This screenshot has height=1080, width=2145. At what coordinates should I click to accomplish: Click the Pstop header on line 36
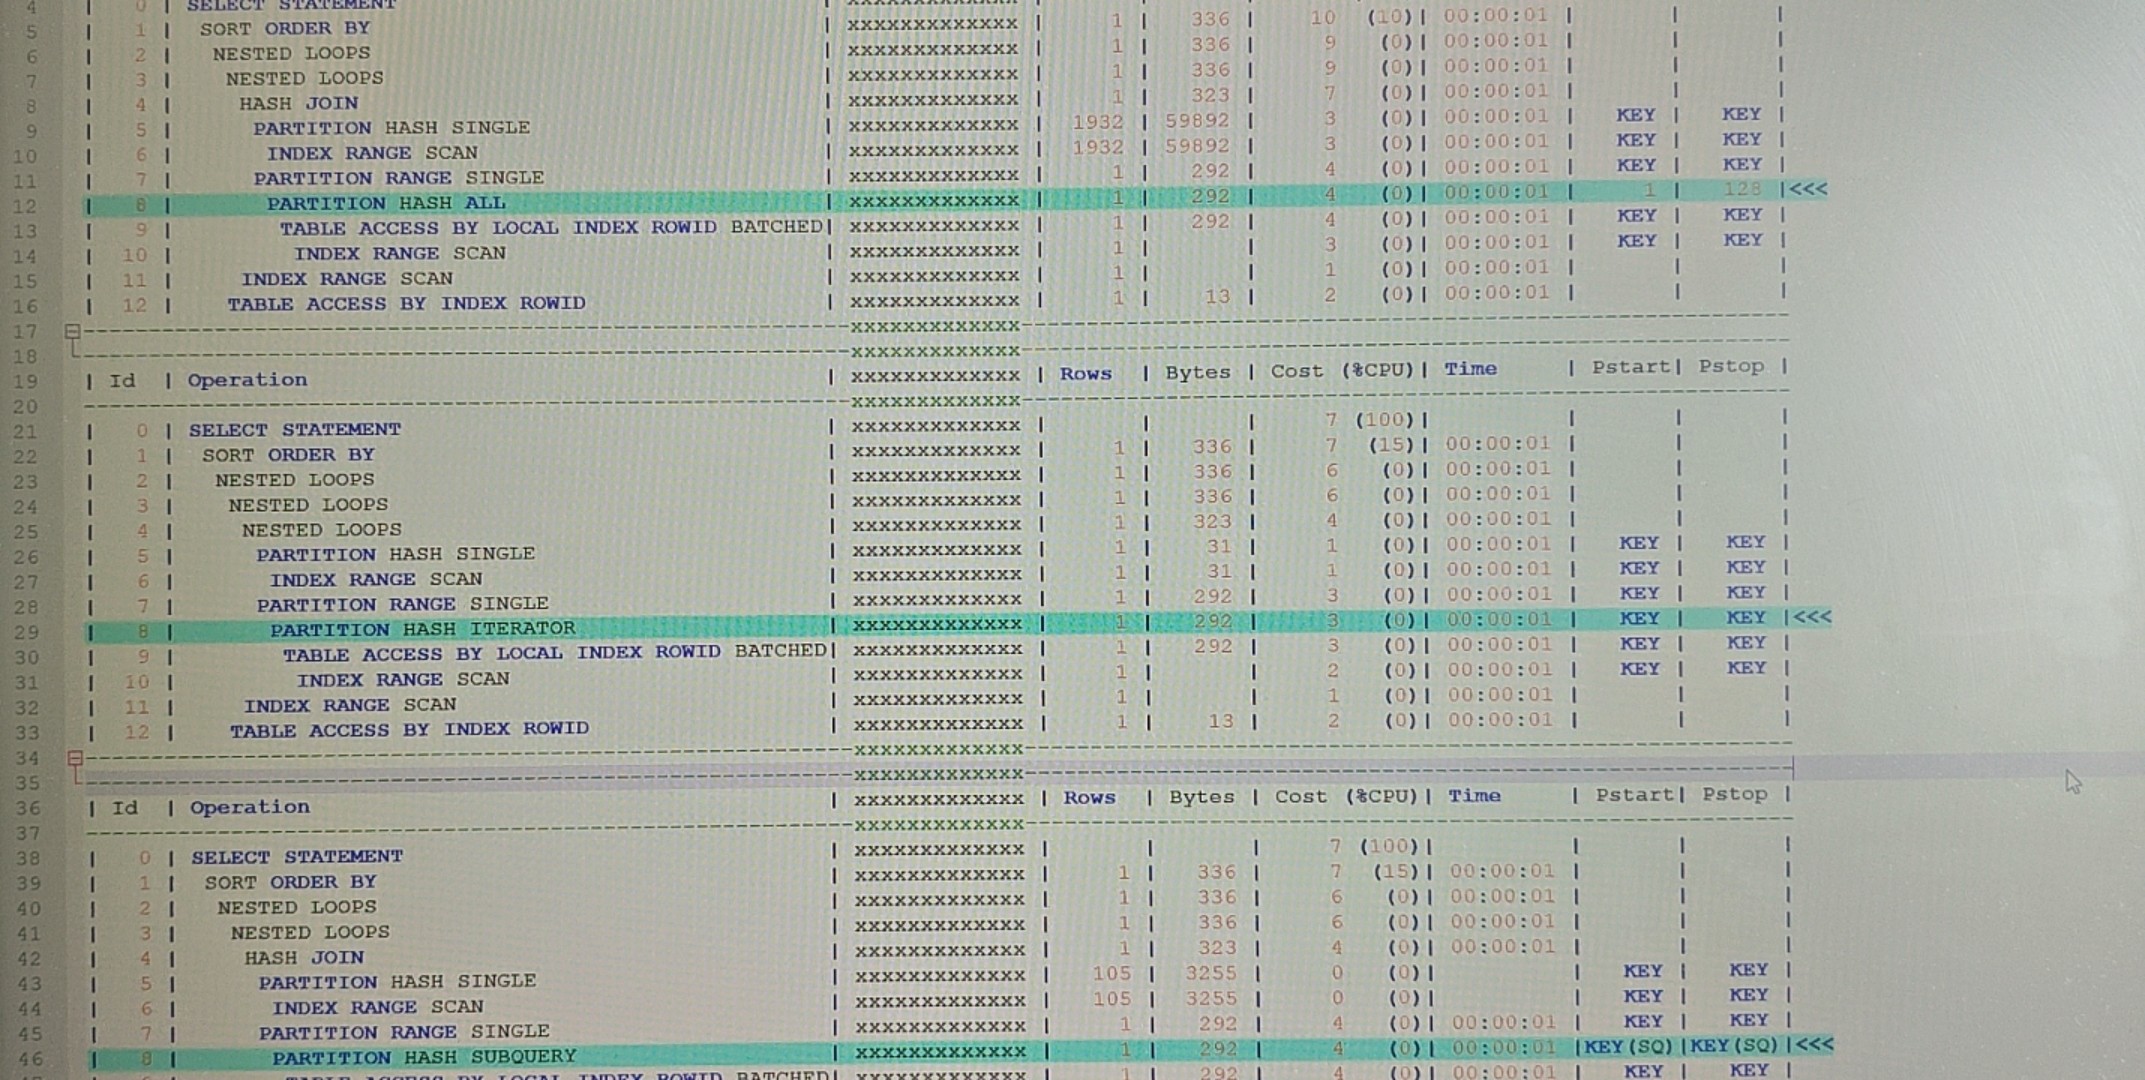point(1735,794)
